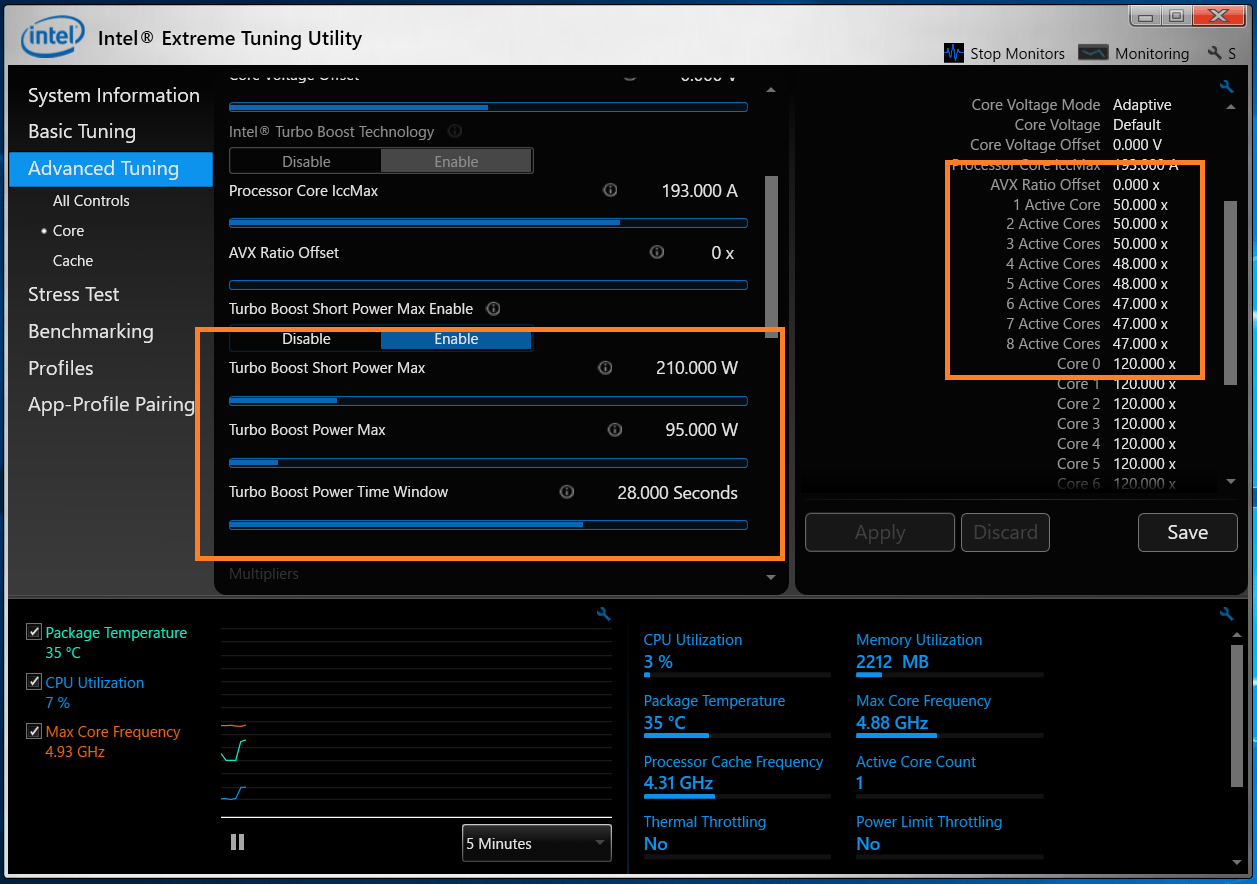The width and height of the screenshot is (1257, 884).
Task: Show info icon for AVX Ratio Offset
Action: pyautogui.click(x=657, y=252)
